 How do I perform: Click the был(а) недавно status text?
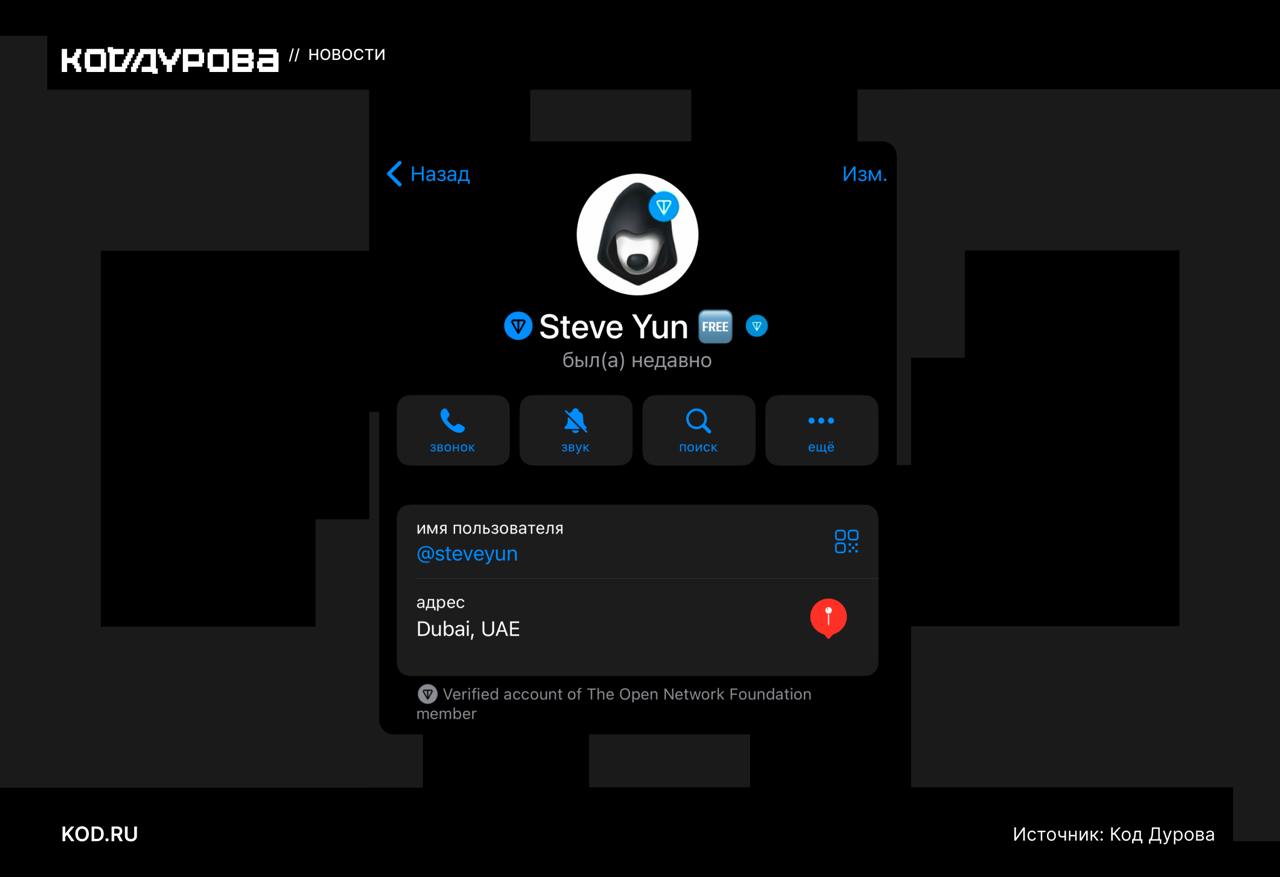(x=637, y=361)
